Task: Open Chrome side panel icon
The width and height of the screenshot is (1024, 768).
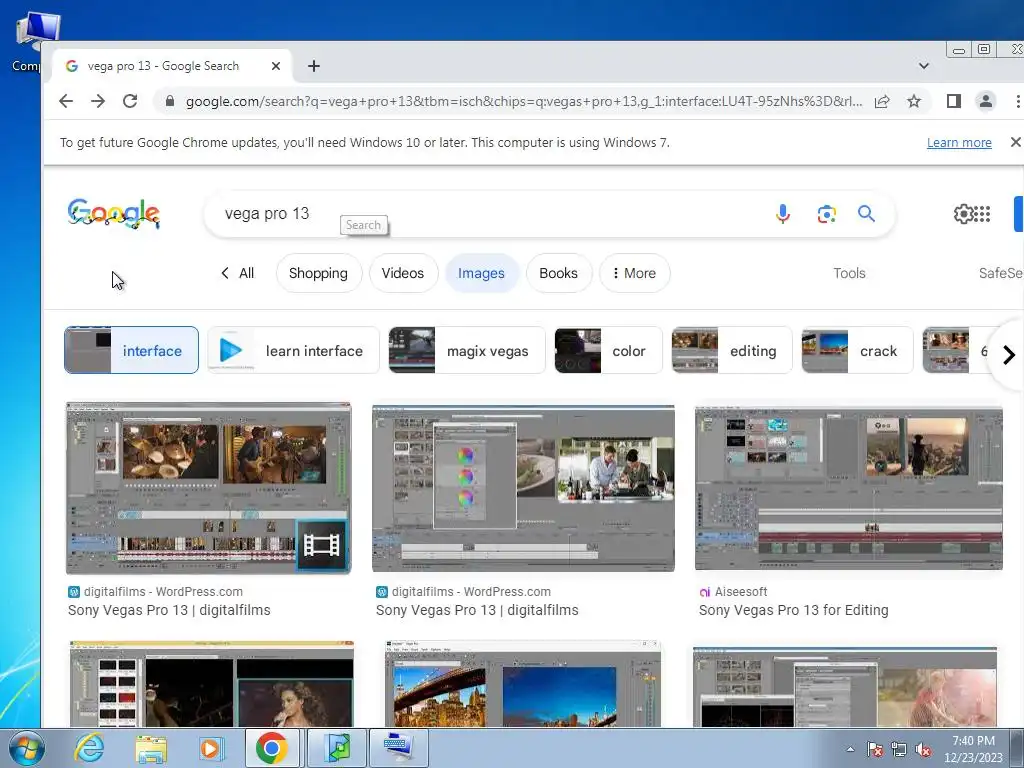Action: (x=953, y=101)
